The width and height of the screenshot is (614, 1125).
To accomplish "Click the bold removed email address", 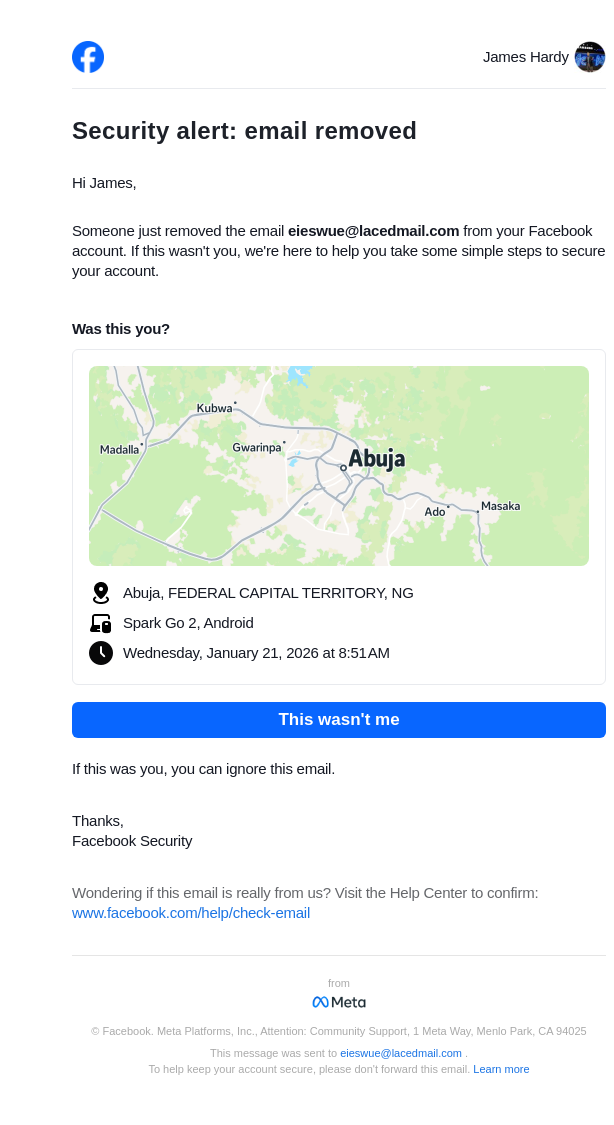I will pyautogui.click(x=373, y=231).
